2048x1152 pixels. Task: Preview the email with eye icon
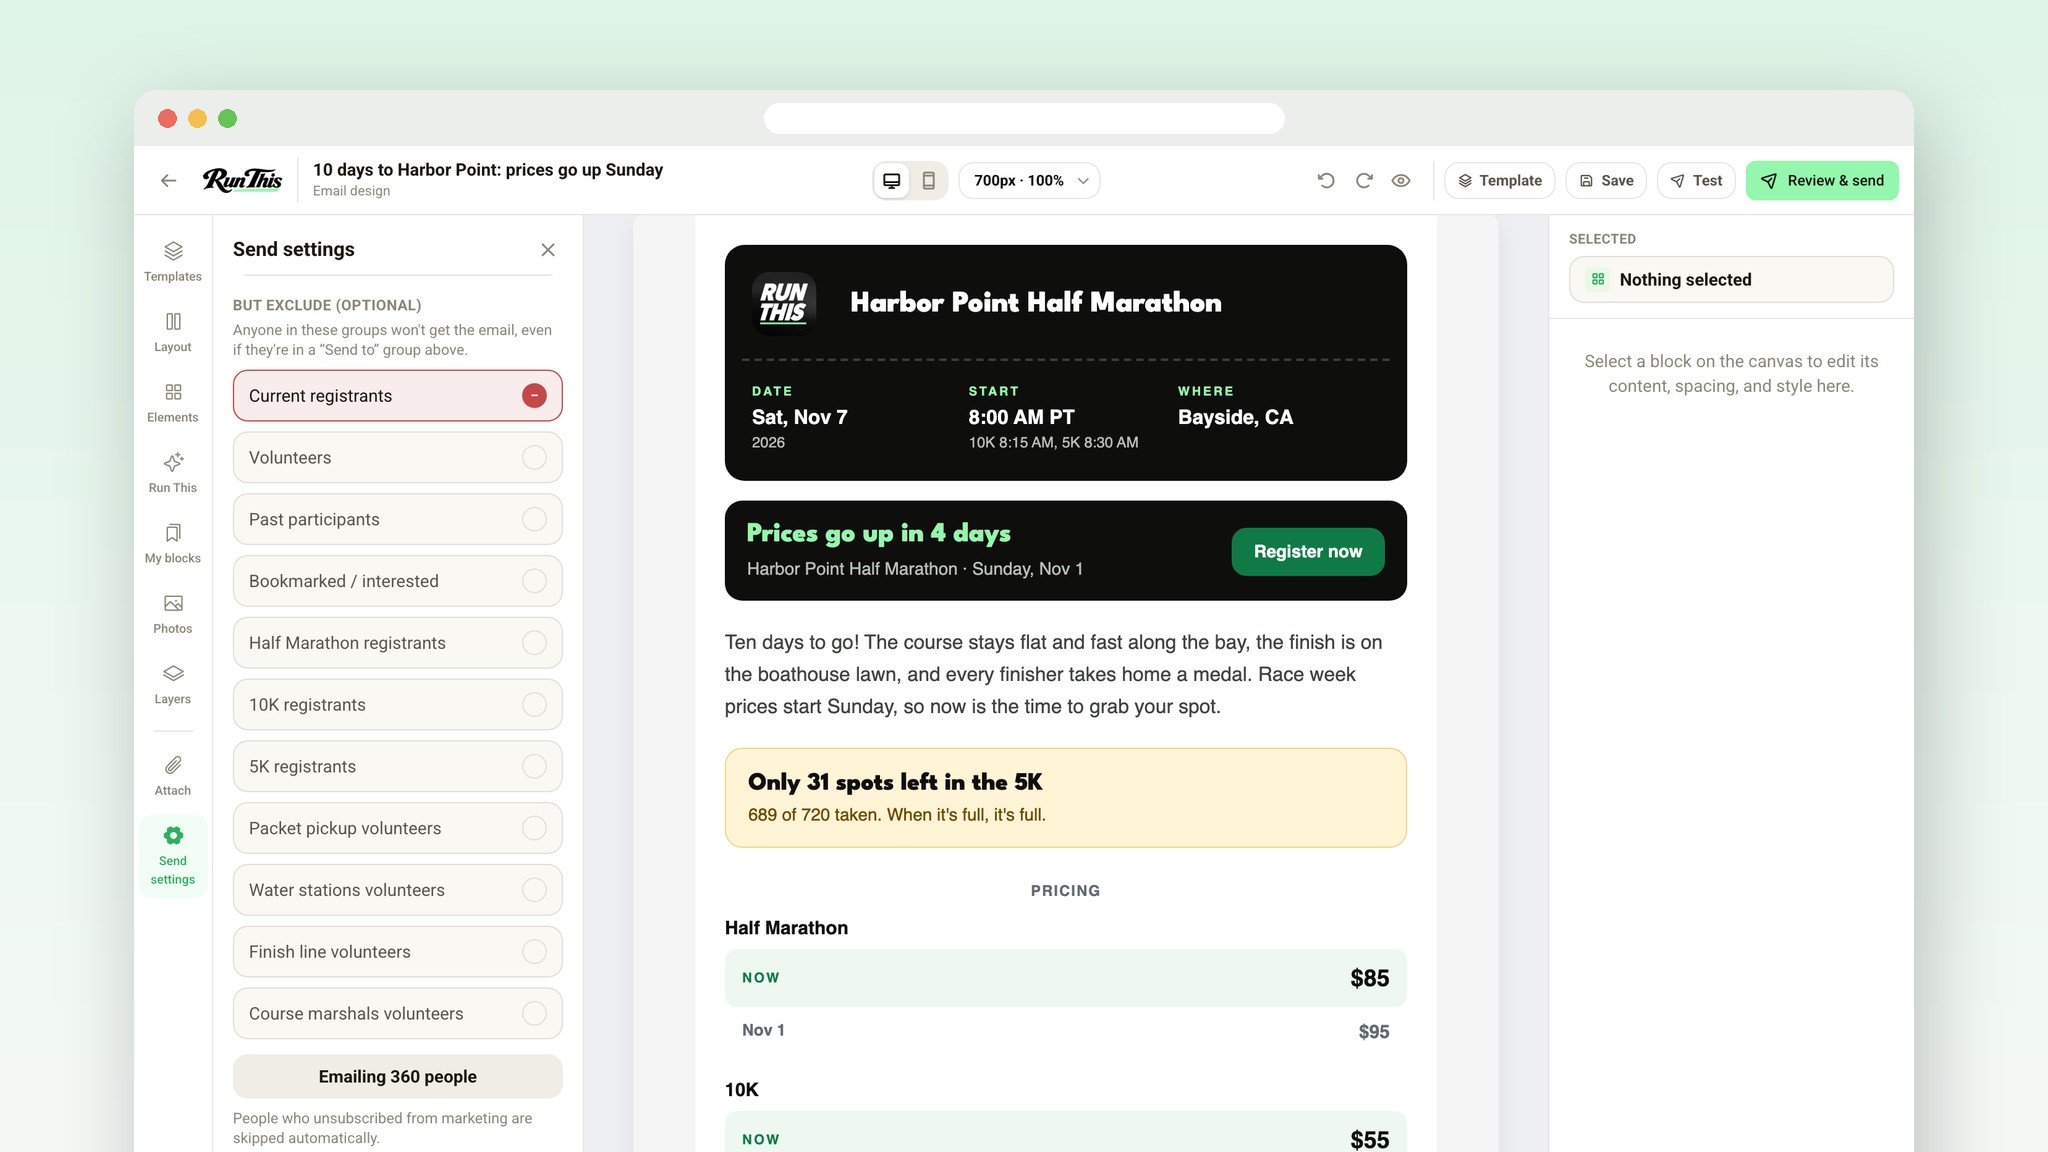click(x=1401, y=181)
